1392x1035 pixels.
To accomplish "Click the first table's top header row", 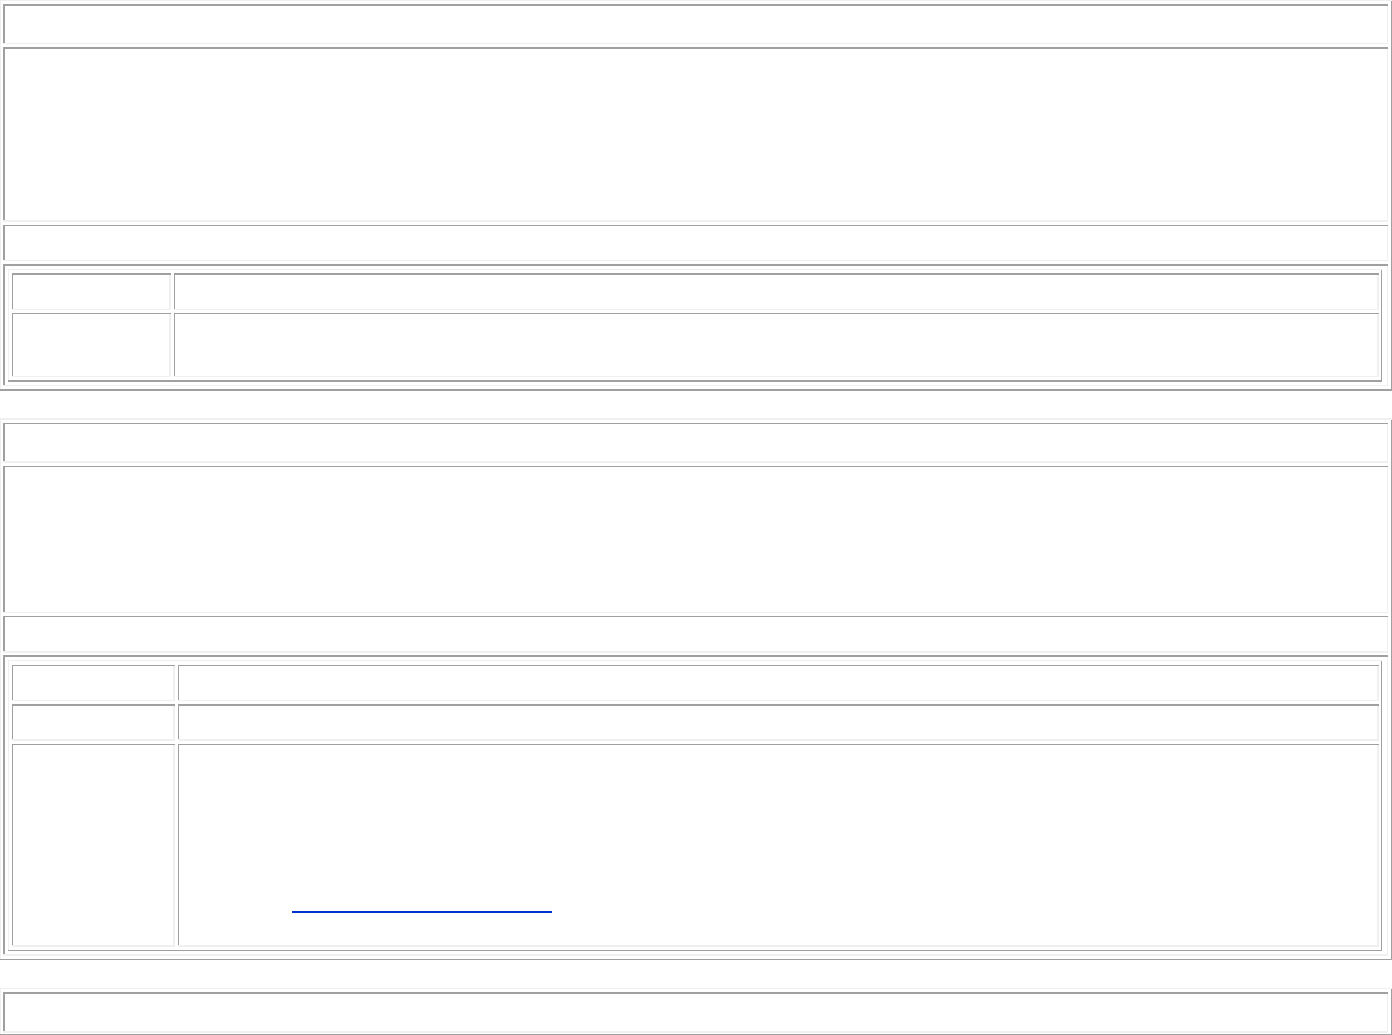I will pos(695,25).
